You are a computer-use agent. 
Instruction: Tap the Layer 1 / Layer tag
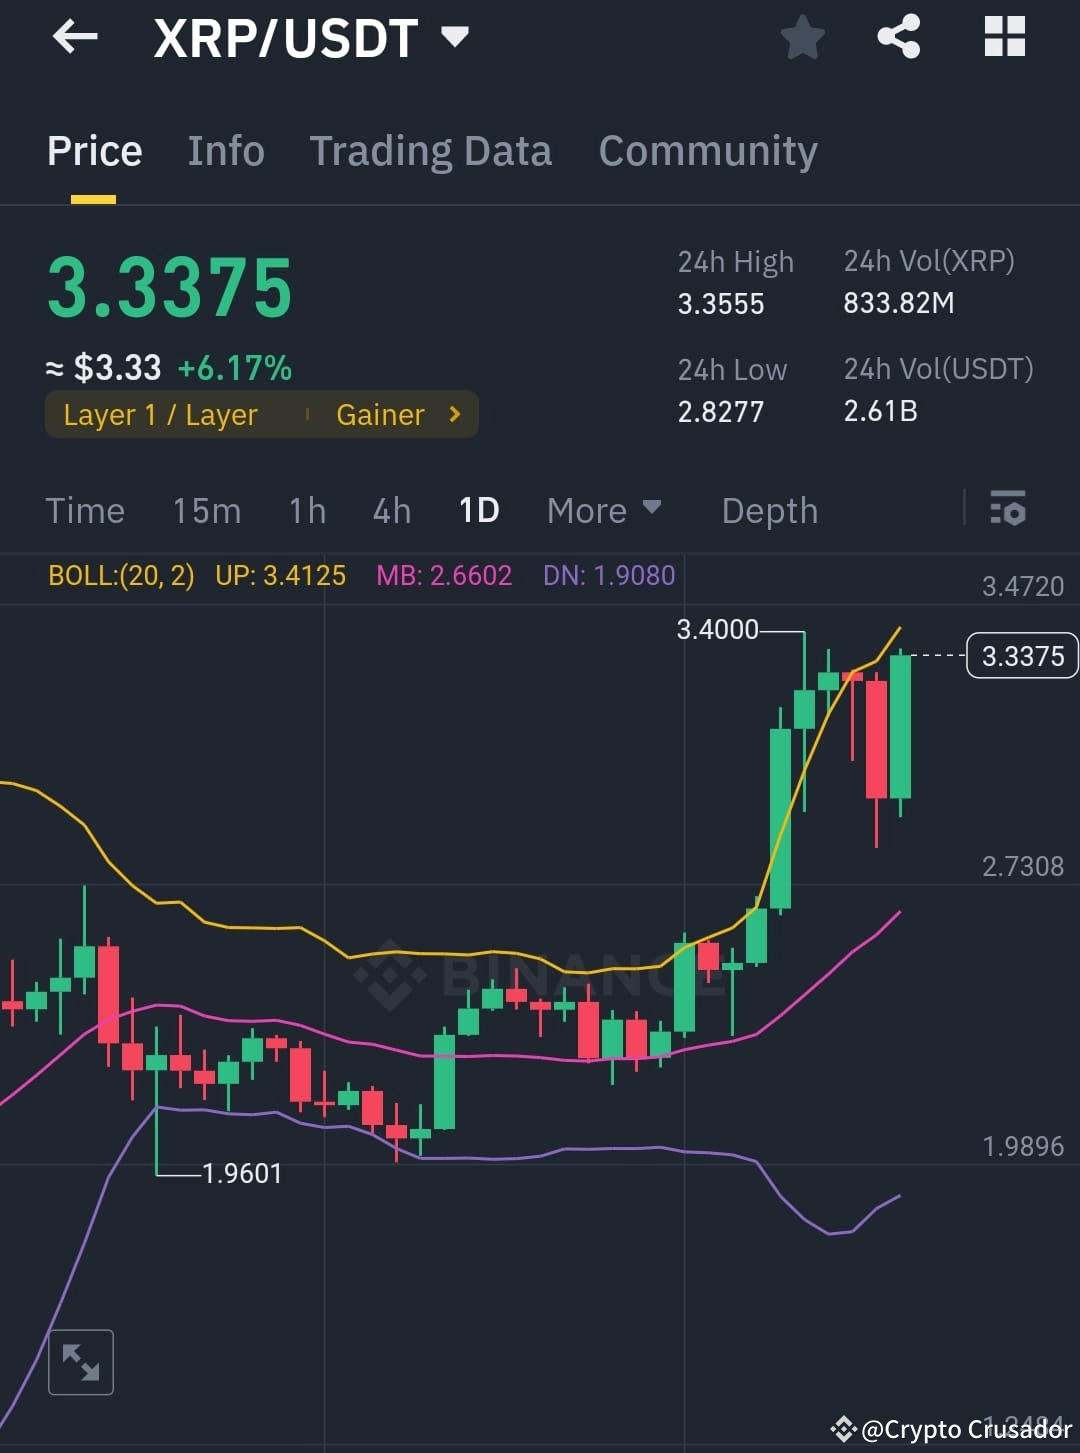(160, 414)
